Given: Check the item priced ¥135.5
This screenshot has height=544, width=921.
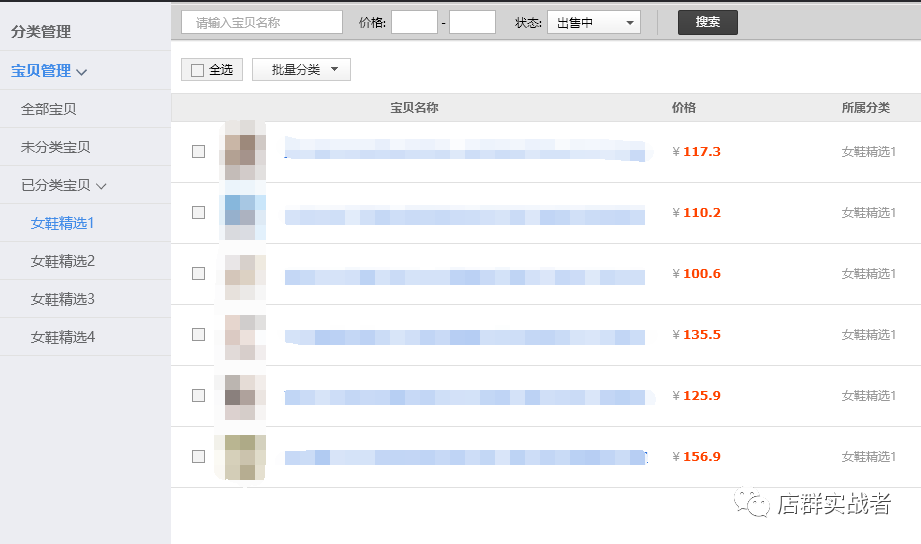Looking at the screenshot, I should point(199,335).
